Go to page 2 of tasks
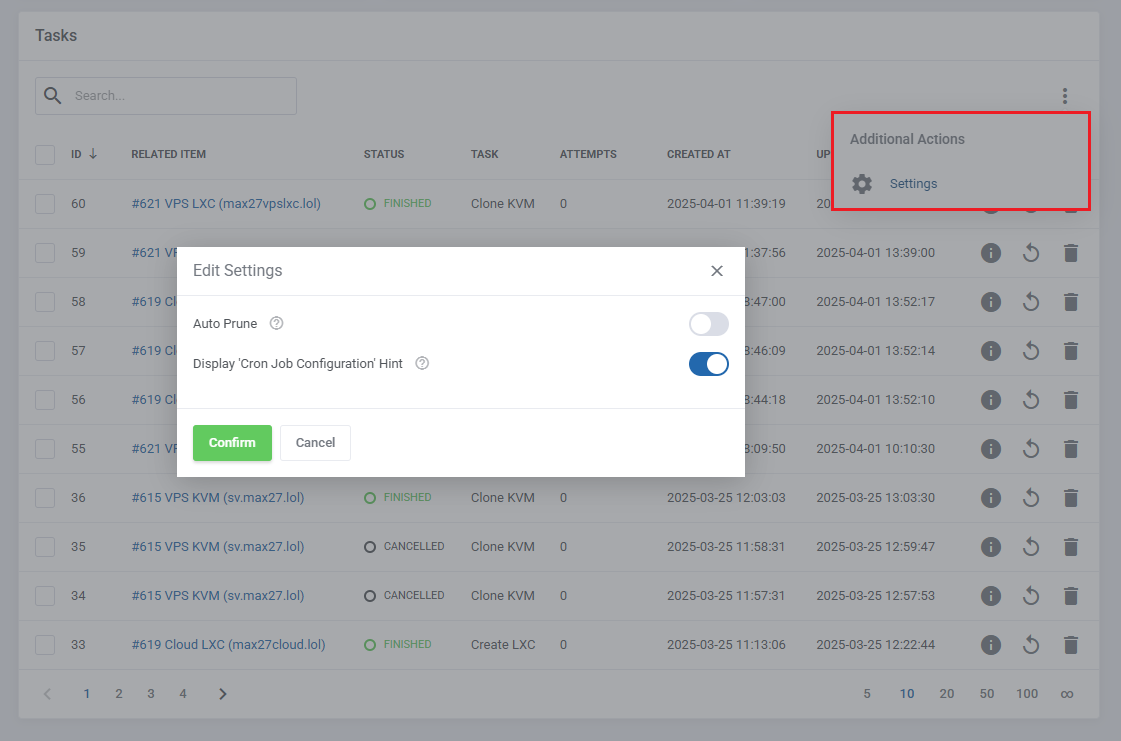This screenshot has width=1121, height=741. pos(119,694)
